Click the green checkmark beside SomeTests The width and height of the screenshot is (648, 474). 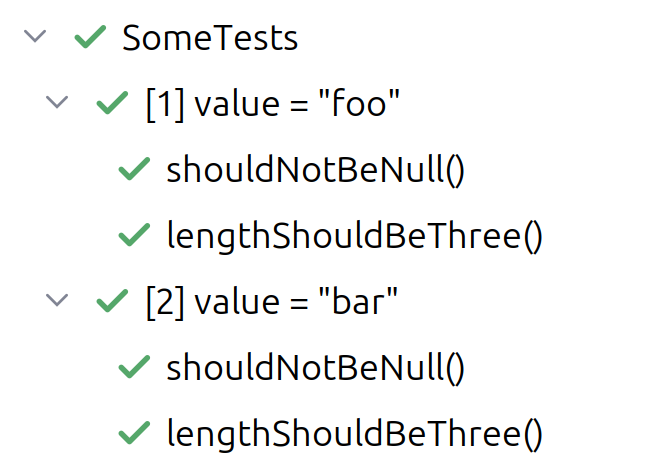(90, 38)
